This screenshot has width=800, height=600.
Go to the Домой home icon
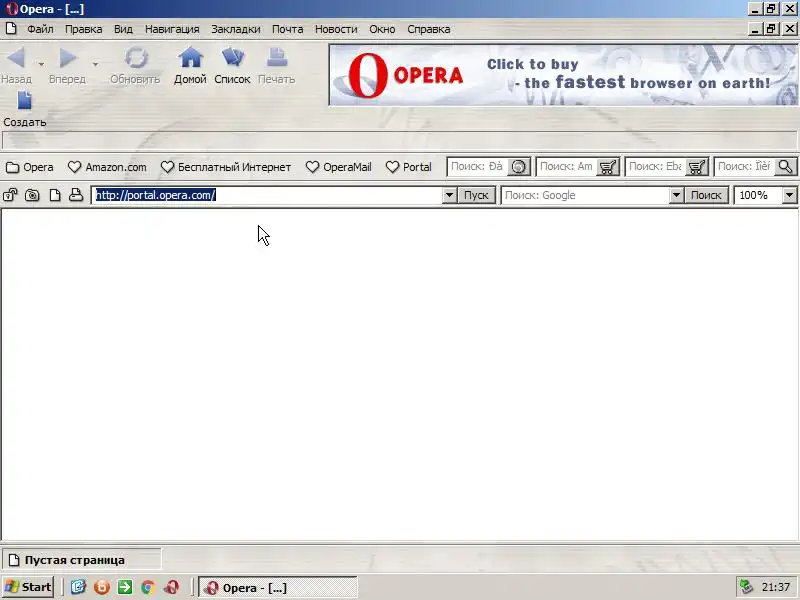click(x=190, y=58)
